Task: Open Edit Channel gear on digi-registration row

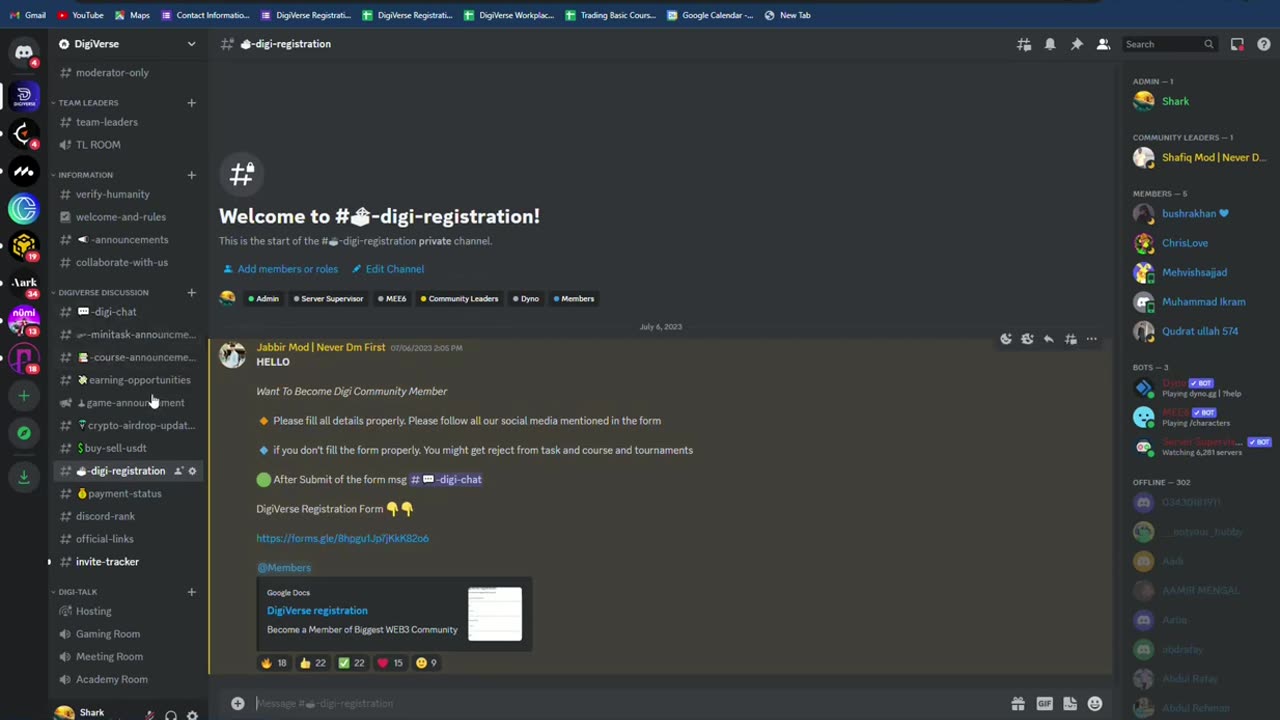Action: click(x=193, y=471)
